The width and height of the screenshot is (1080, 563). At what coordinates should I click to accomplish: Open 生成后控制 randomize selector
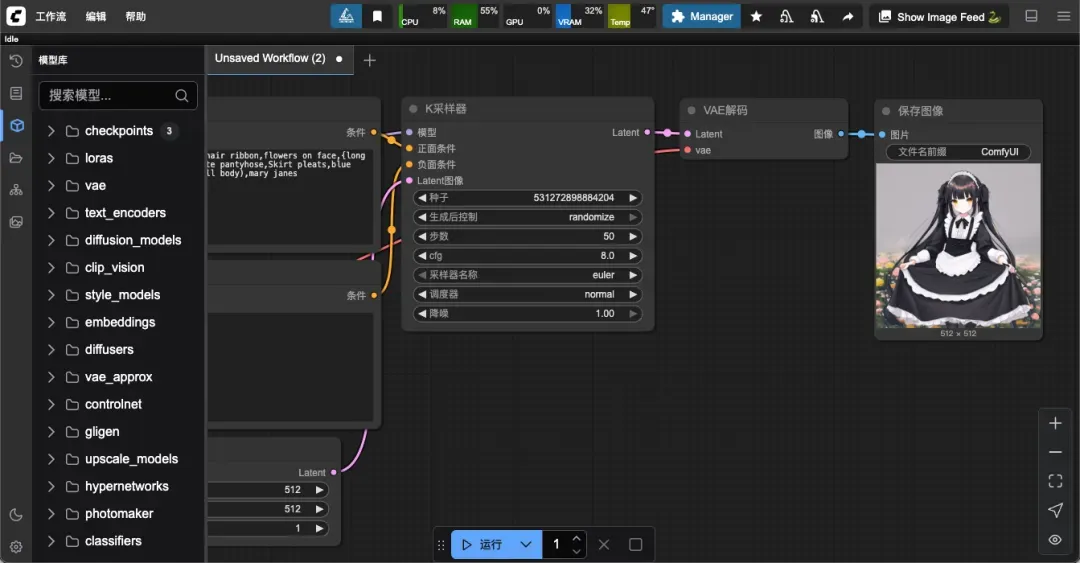528,217
